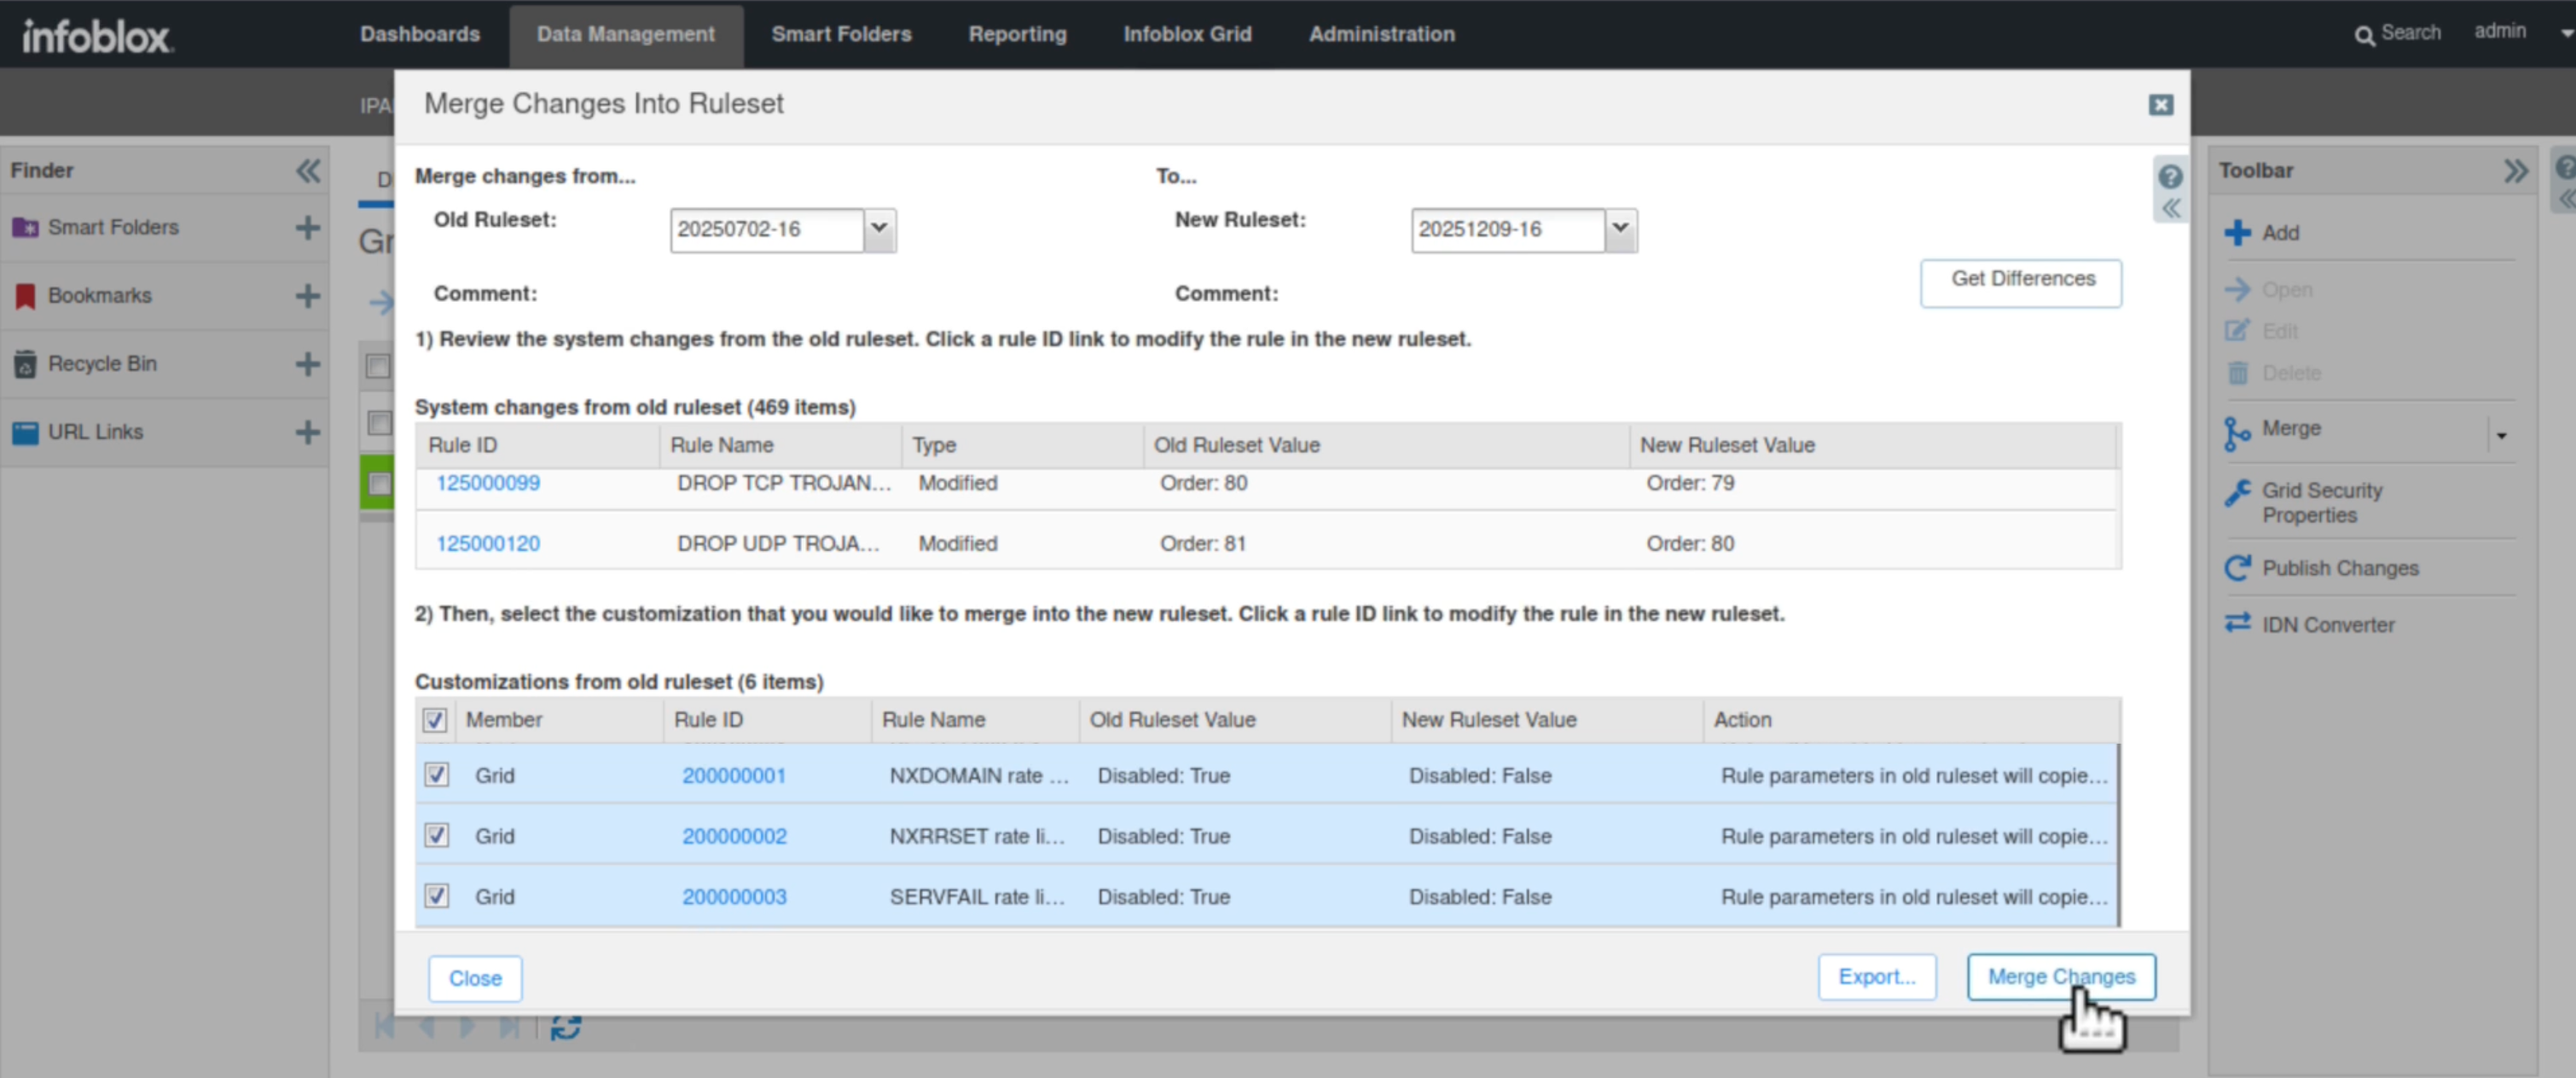Switch to Data Management tab
The image size is (2576, 1078).
pos(626,34)
